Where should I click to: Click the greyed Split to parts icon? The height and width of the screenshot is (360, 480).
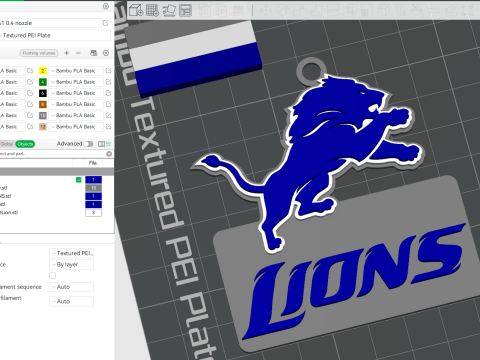tap(221, 11)
